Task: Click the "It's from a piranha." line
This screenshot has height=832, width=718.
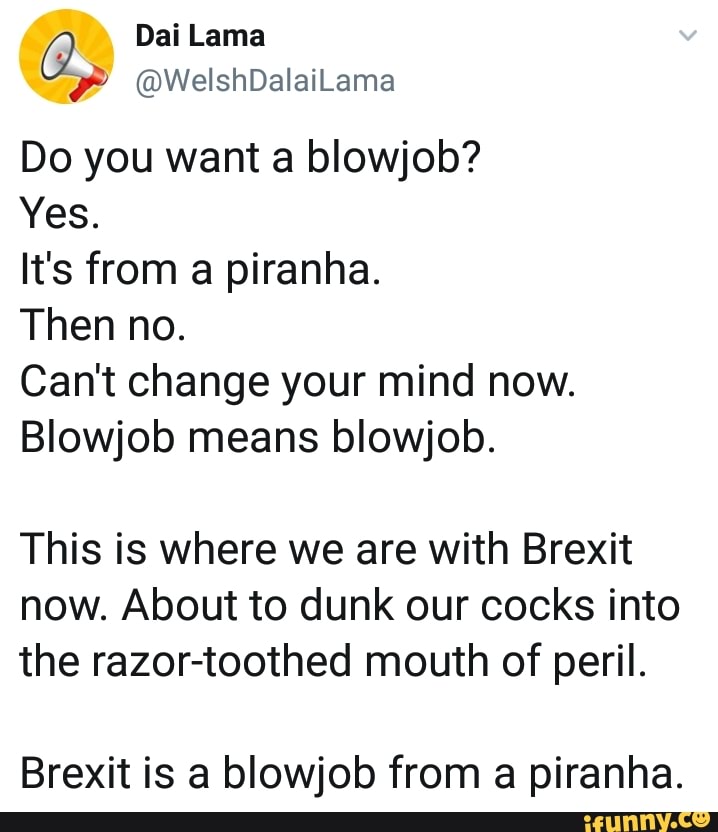Action: click(x=199, y=270)
